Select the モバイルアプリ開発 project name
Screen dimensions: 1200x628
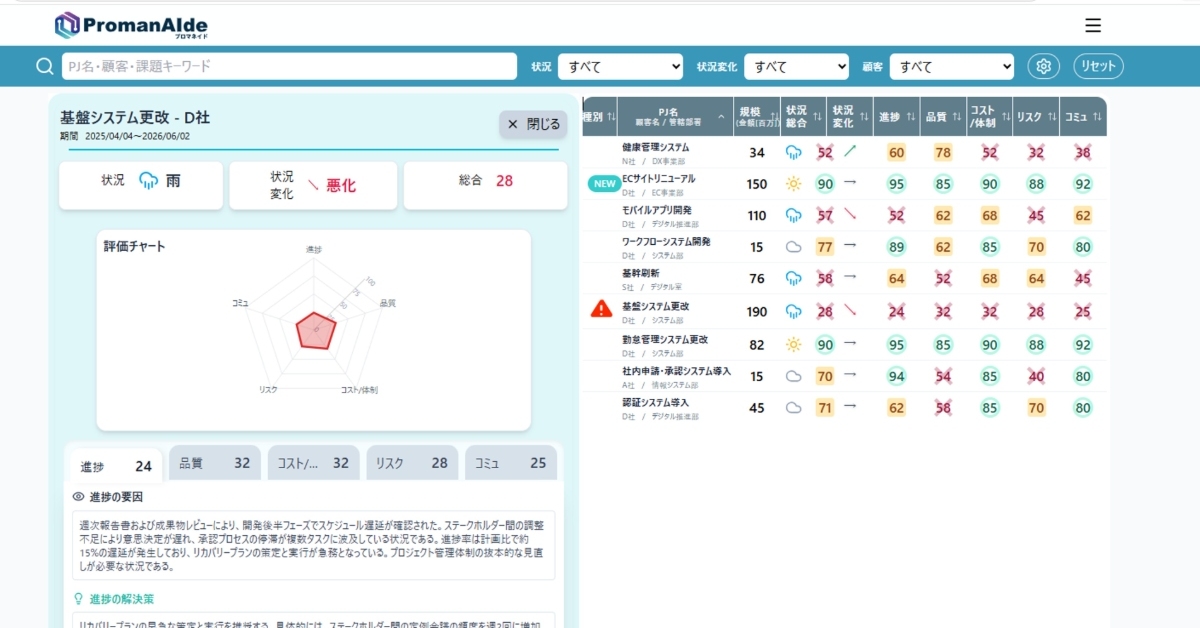coord(657,210)
